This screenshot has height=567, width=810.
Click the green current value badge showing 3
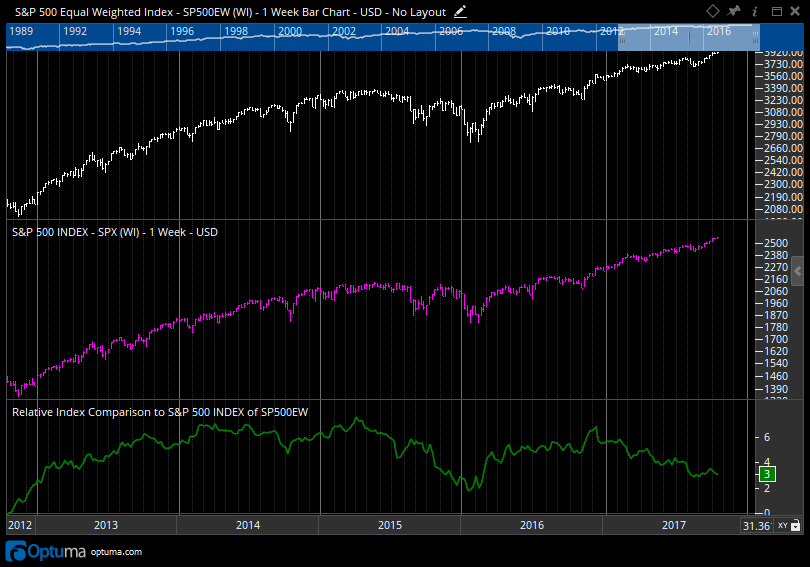click(x=767, y=474)
